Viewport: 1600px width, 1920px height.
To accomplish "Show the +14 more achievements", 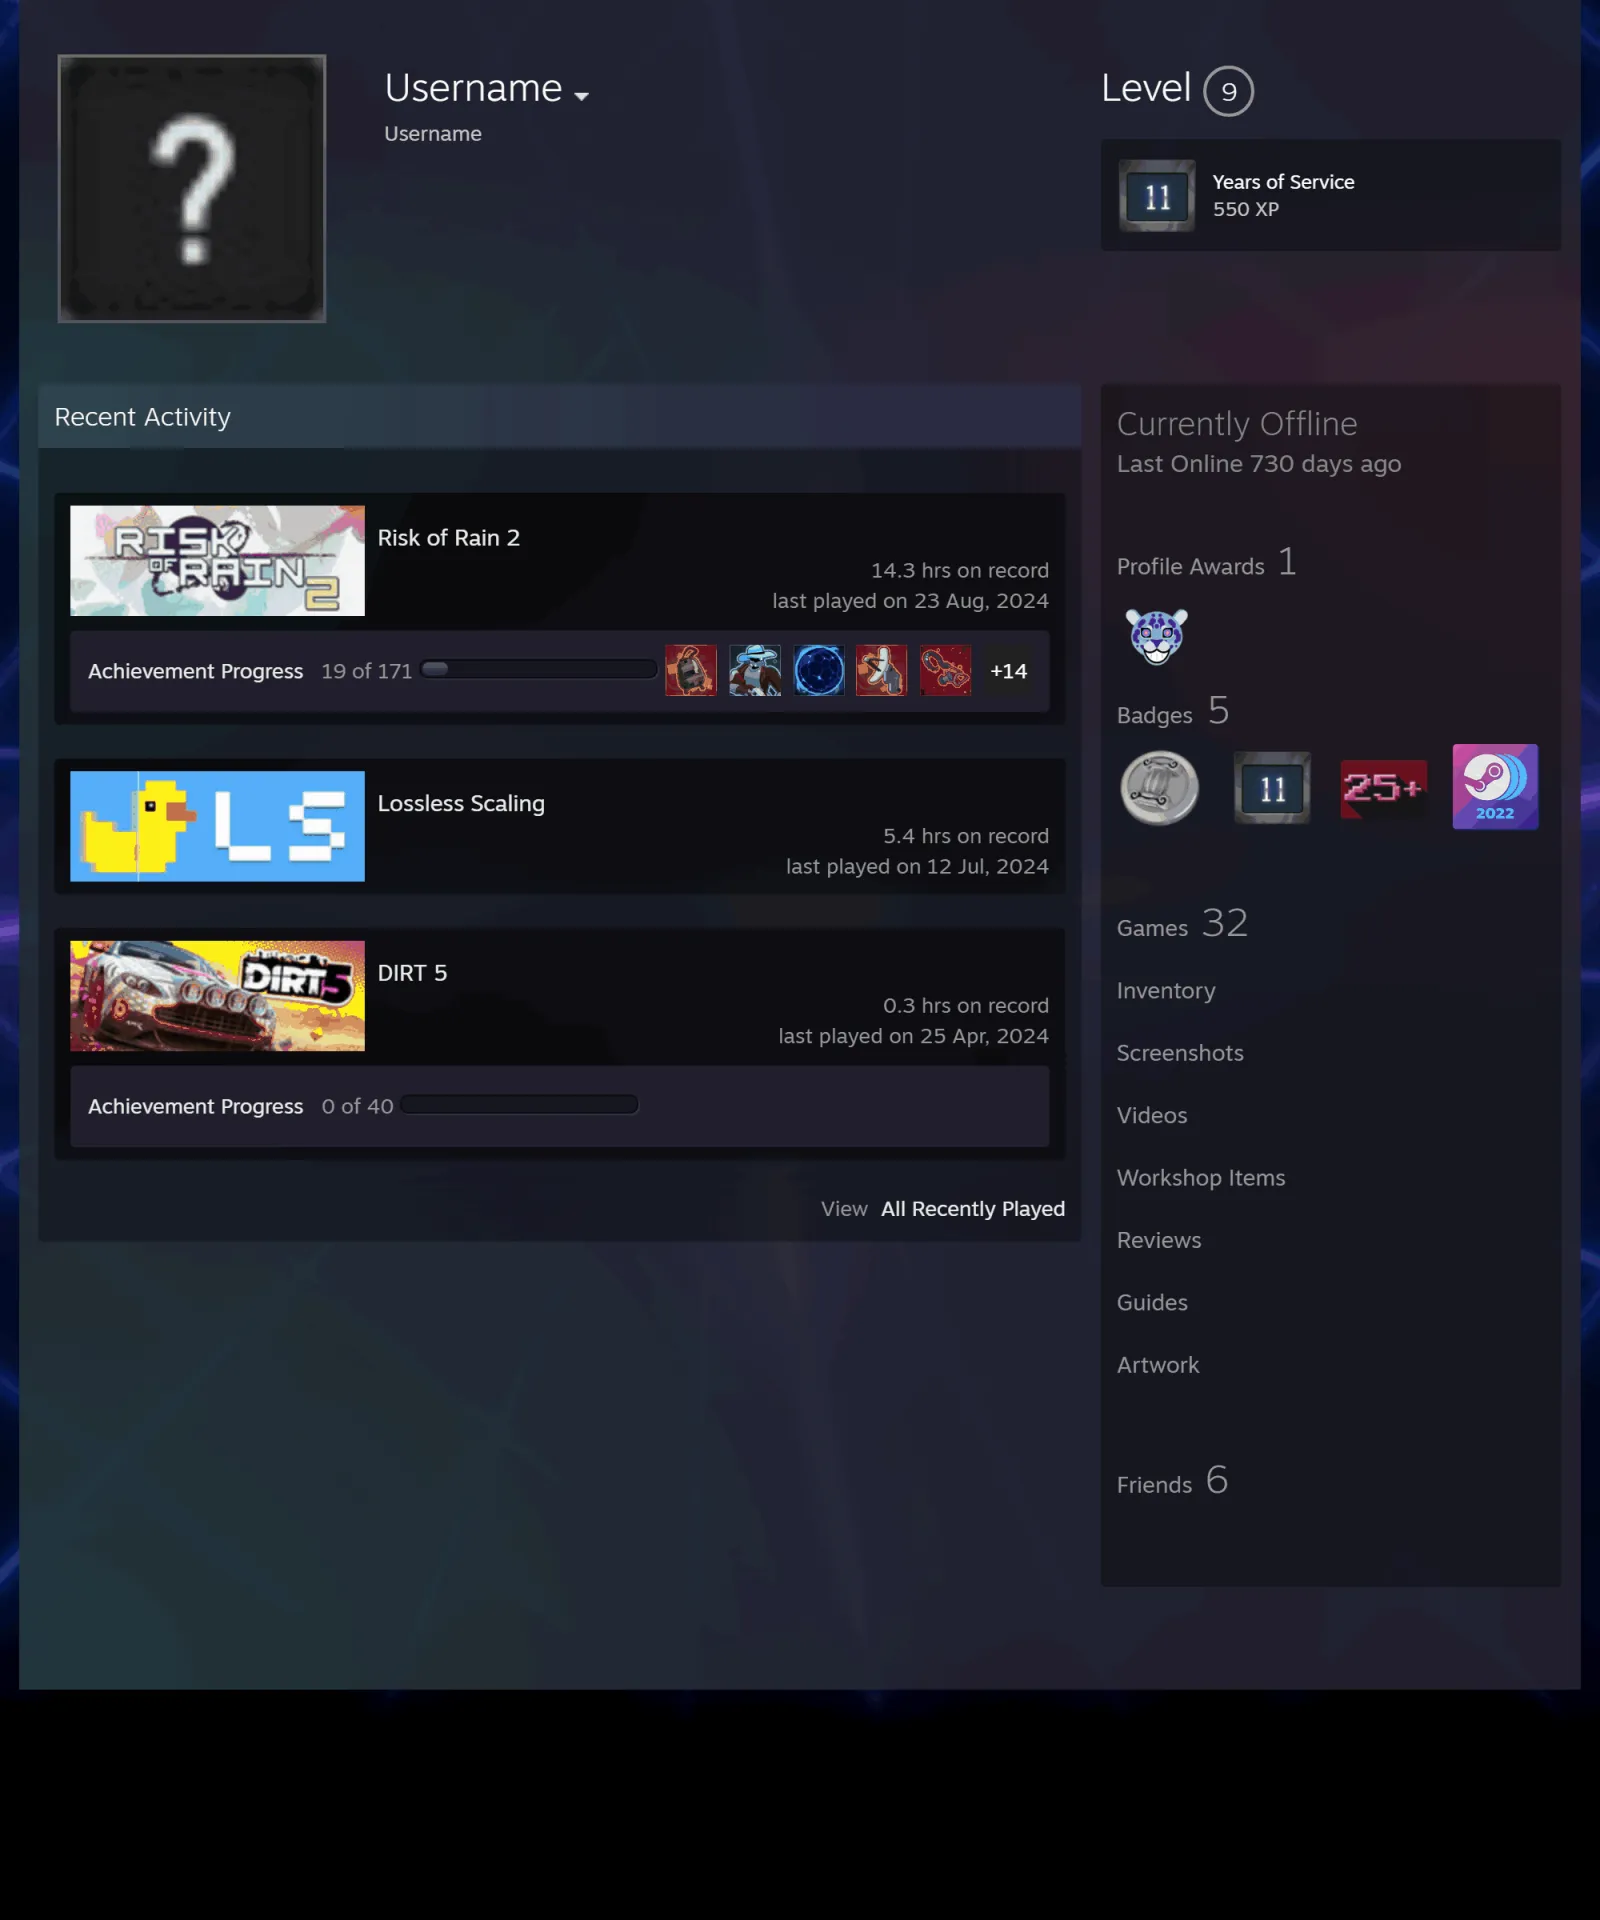I will pyautogui.click(x=1008, y=671).
